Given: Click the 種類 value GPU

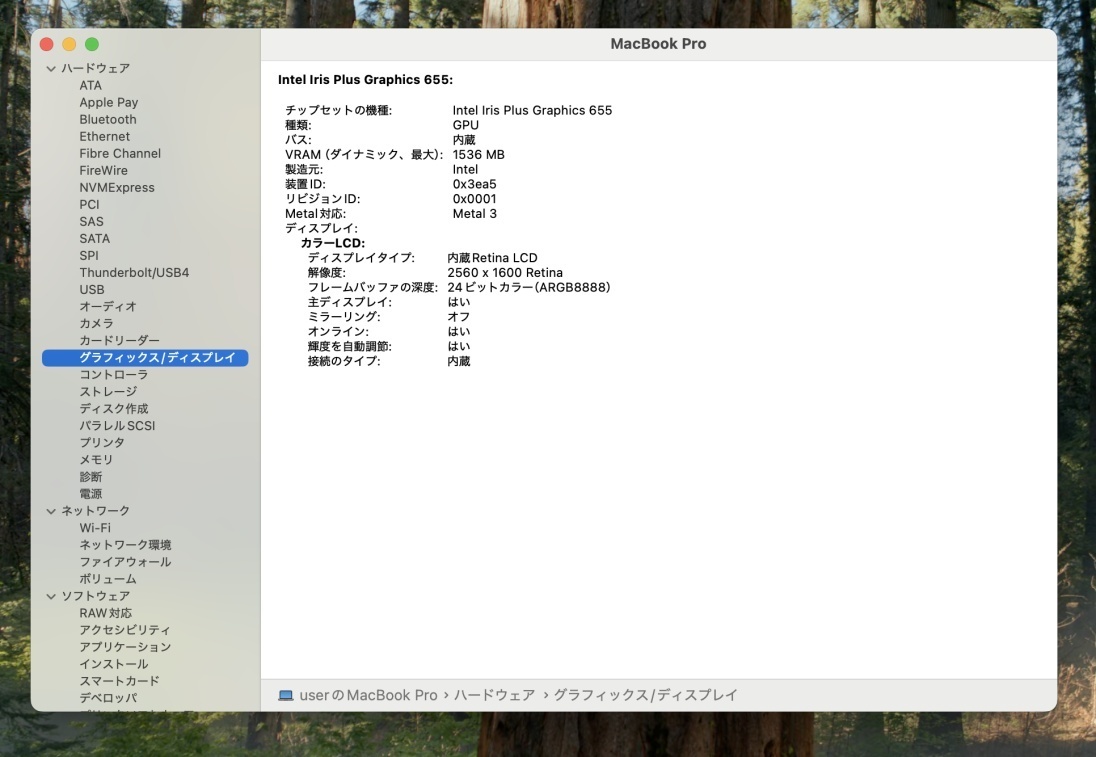Looking at the screenshot, I should tap(466, 125).
